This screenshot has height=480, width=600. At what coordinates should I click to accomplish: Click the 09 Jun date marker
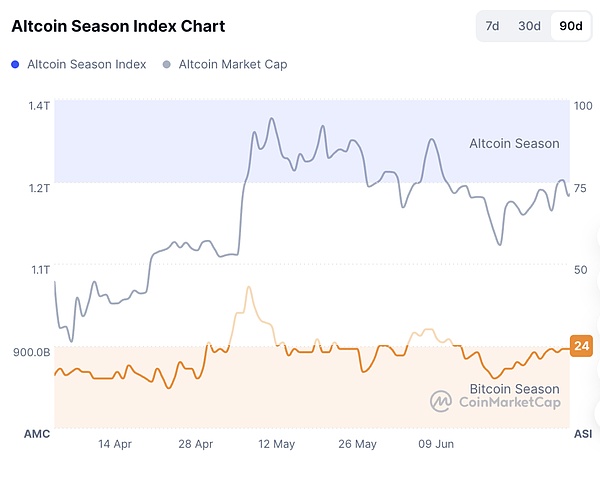point(437,443)
